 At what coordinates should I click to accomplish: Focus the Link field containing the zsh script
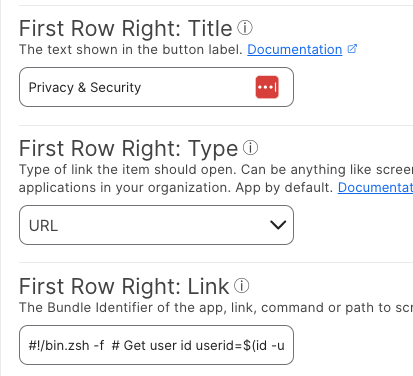(156, 345)
